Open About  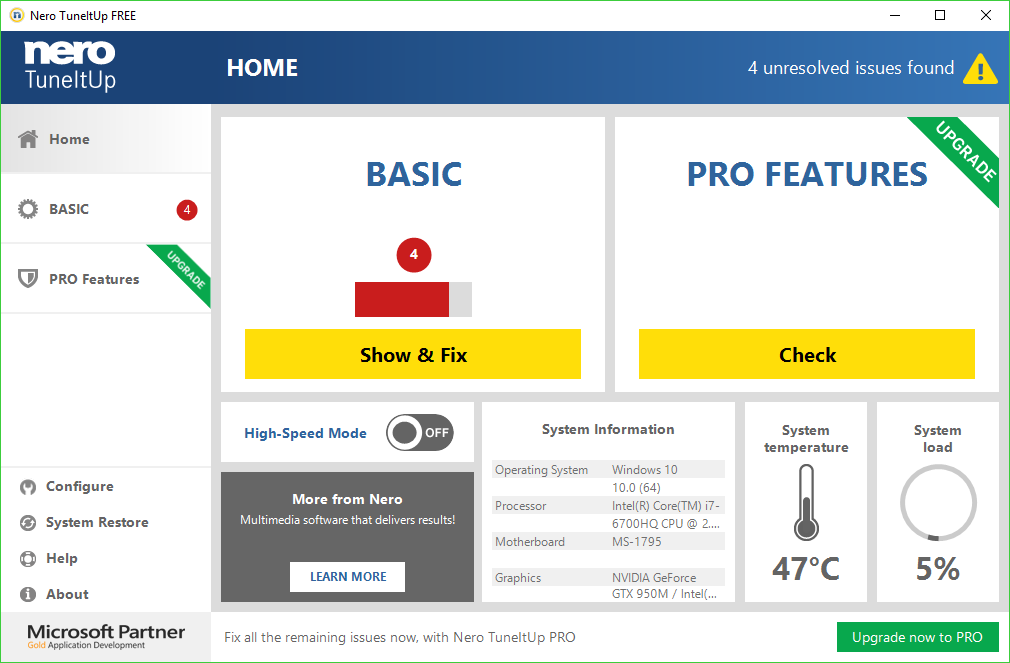click(x=67, y=594)
